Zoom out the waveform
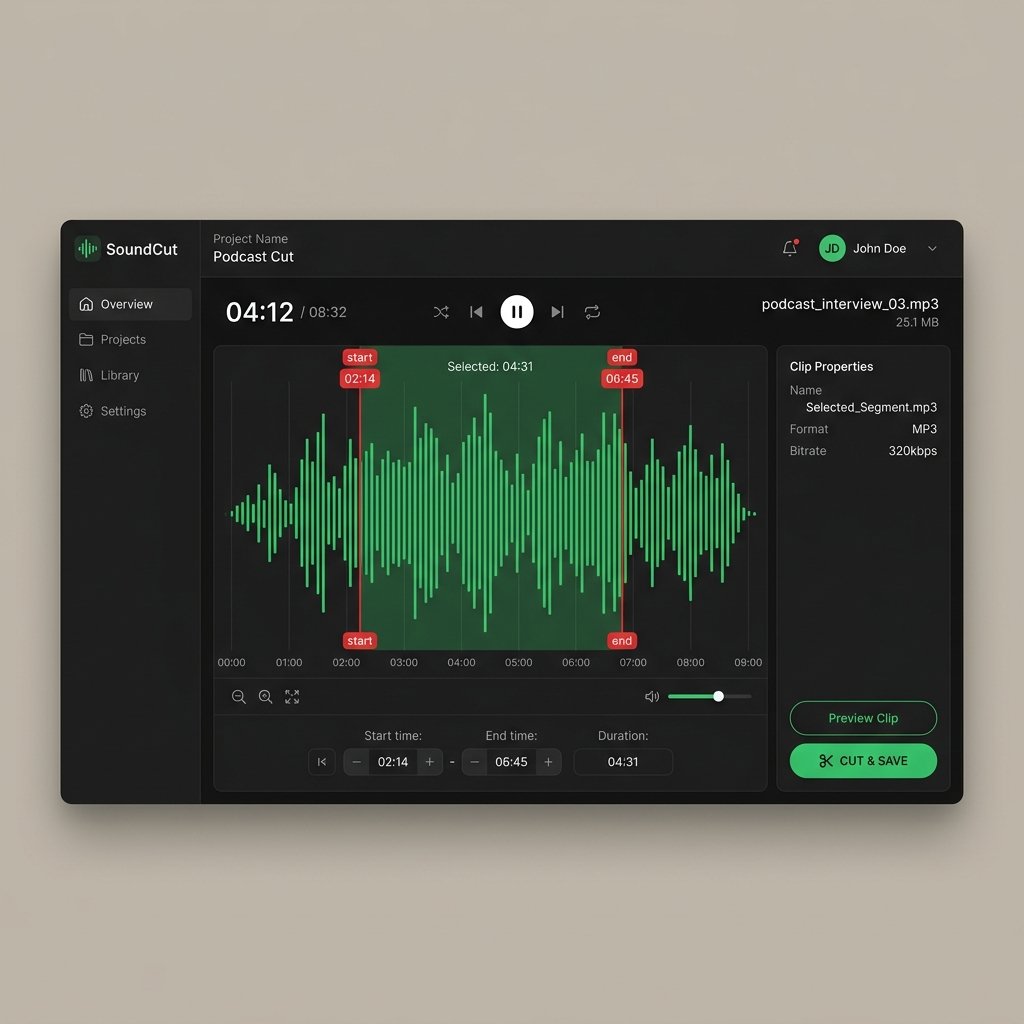 pos(239,697)
